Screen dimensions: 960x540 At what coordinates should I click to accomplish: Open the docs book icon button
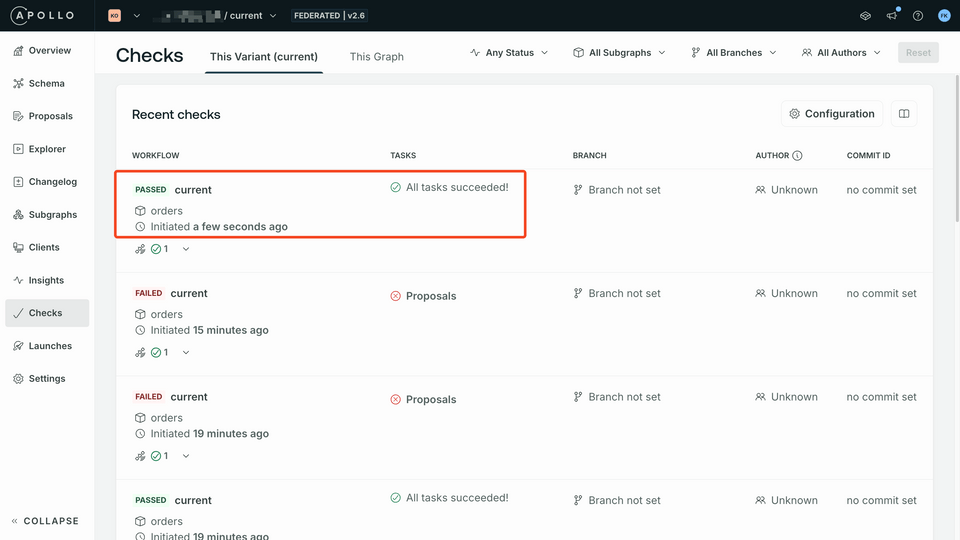coord(904,114)
